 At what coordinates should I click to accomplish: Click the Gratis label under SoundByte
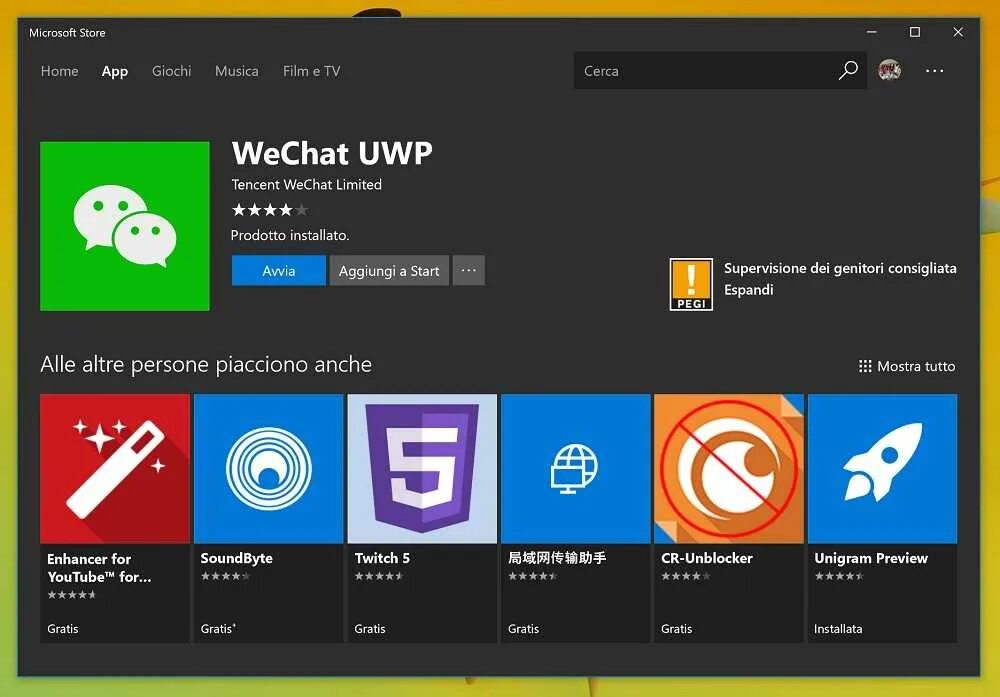coord(218,629)
